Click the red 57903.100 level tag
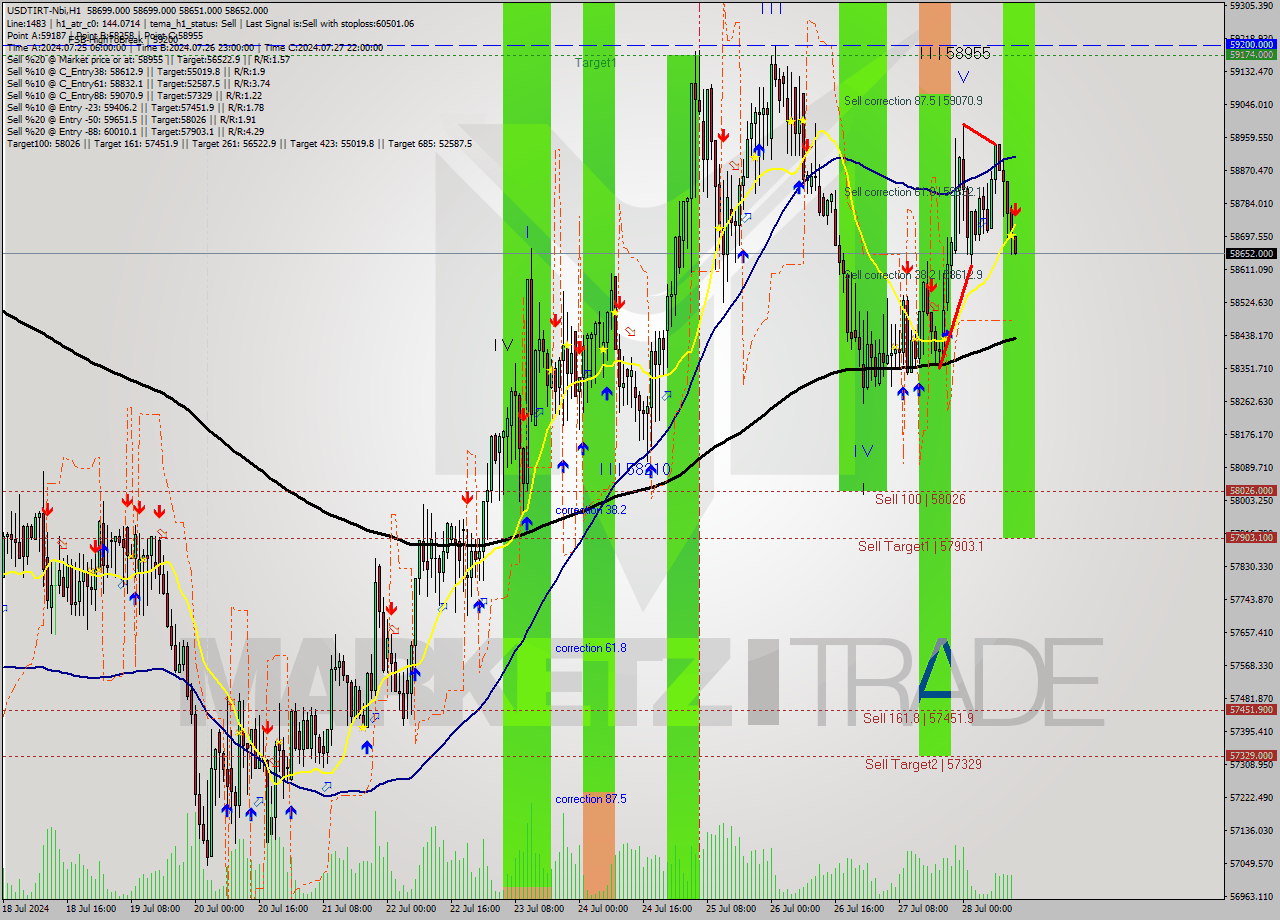The width and height of the screenshot is (1280, 920). 1251,538
